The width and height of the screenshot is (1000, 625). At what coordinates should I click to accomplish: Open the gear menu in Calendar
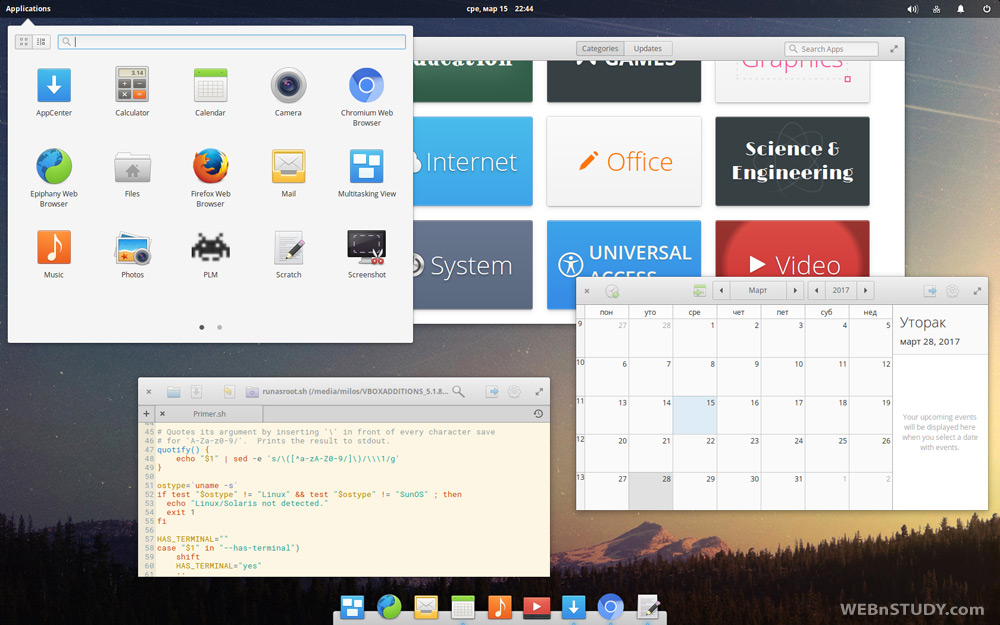coord(952,291)
